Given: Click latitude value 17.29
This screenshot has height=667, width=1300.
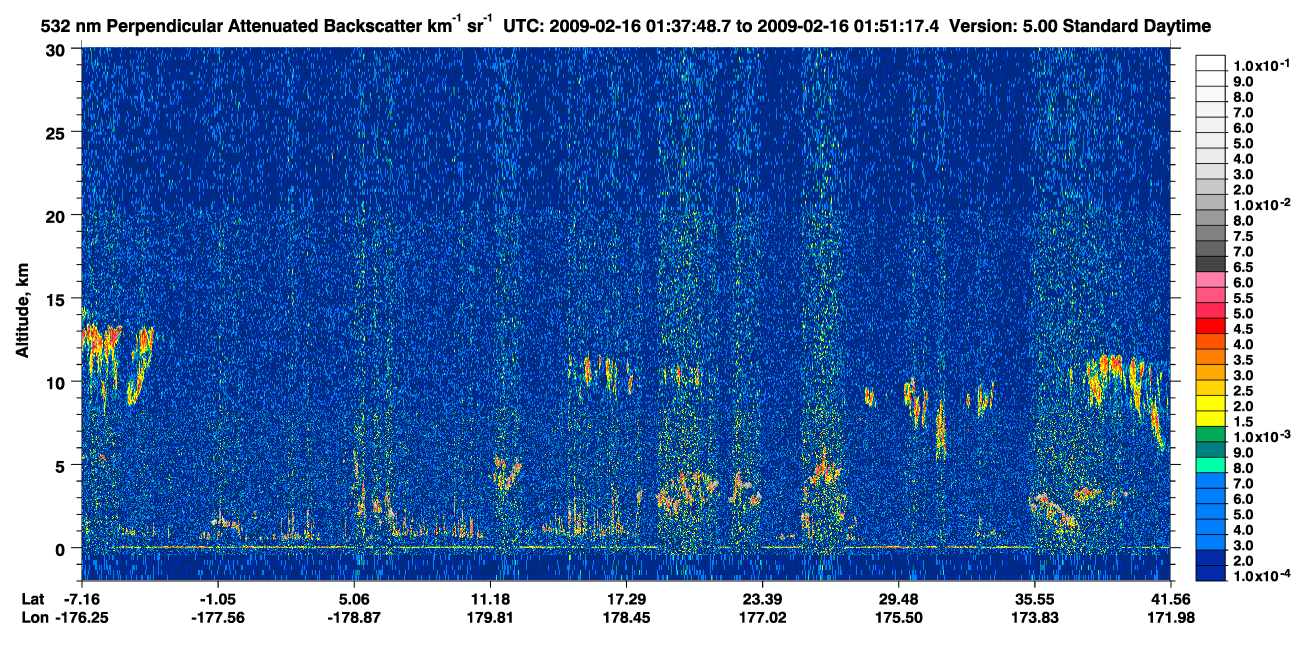Looking at the screenshot, I should [x=626, y=599].
